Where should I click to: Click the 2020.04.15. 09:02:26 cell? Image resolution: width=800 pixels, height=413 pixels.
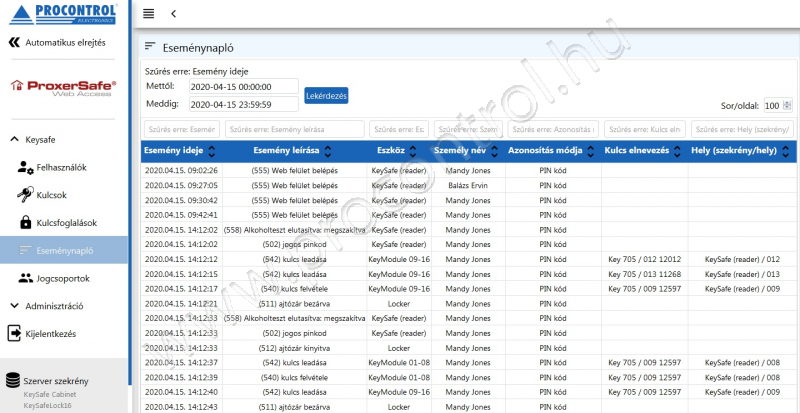[181, 171]
